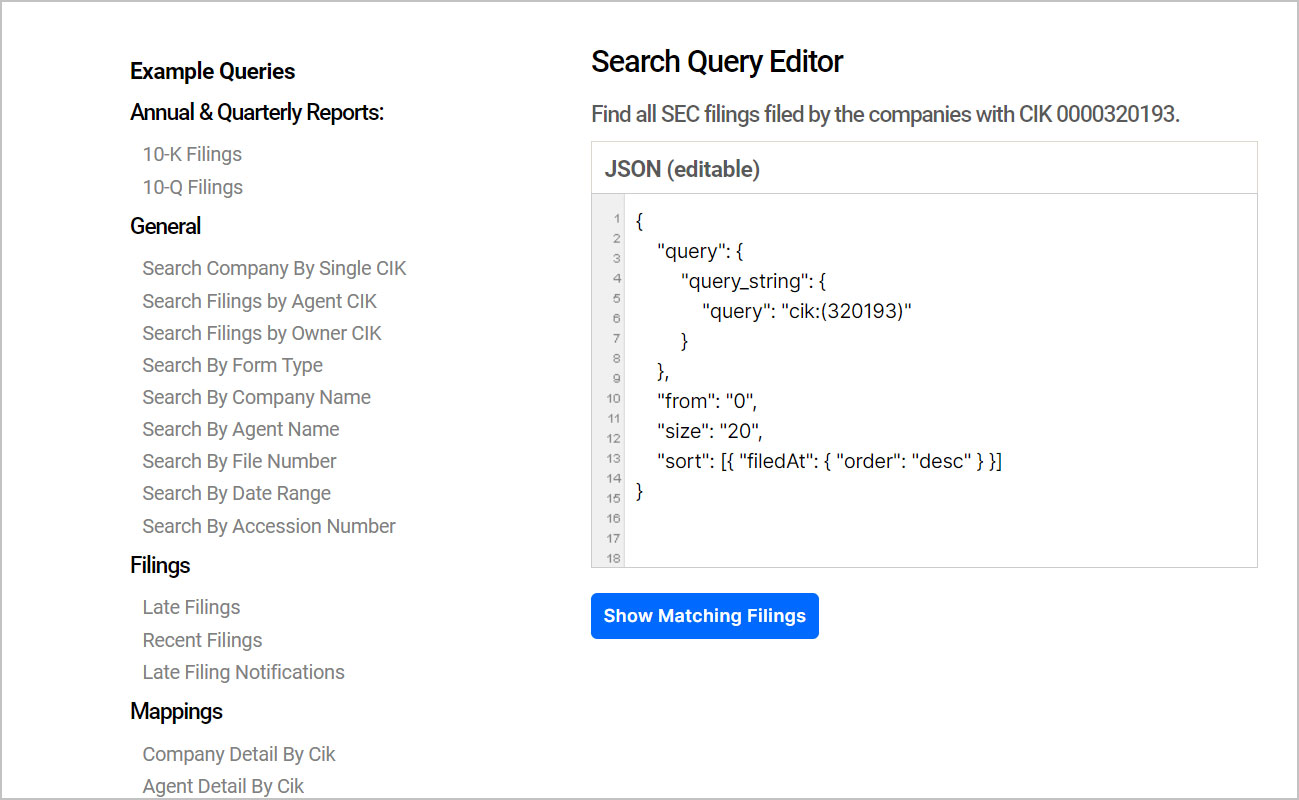Pick Search By Company Name example
This screenshot has height=800, width=1299.
[256, 397]
